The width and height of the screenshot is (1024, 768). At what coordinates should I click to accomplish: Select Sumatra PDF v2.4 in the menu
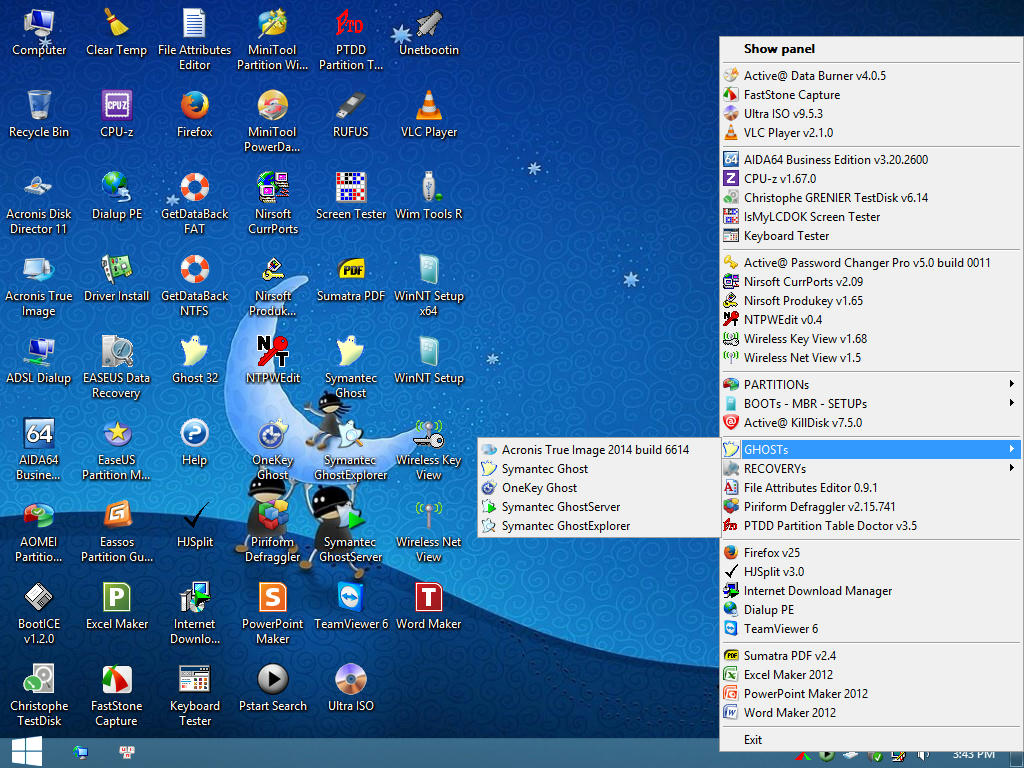pos(871,656)
